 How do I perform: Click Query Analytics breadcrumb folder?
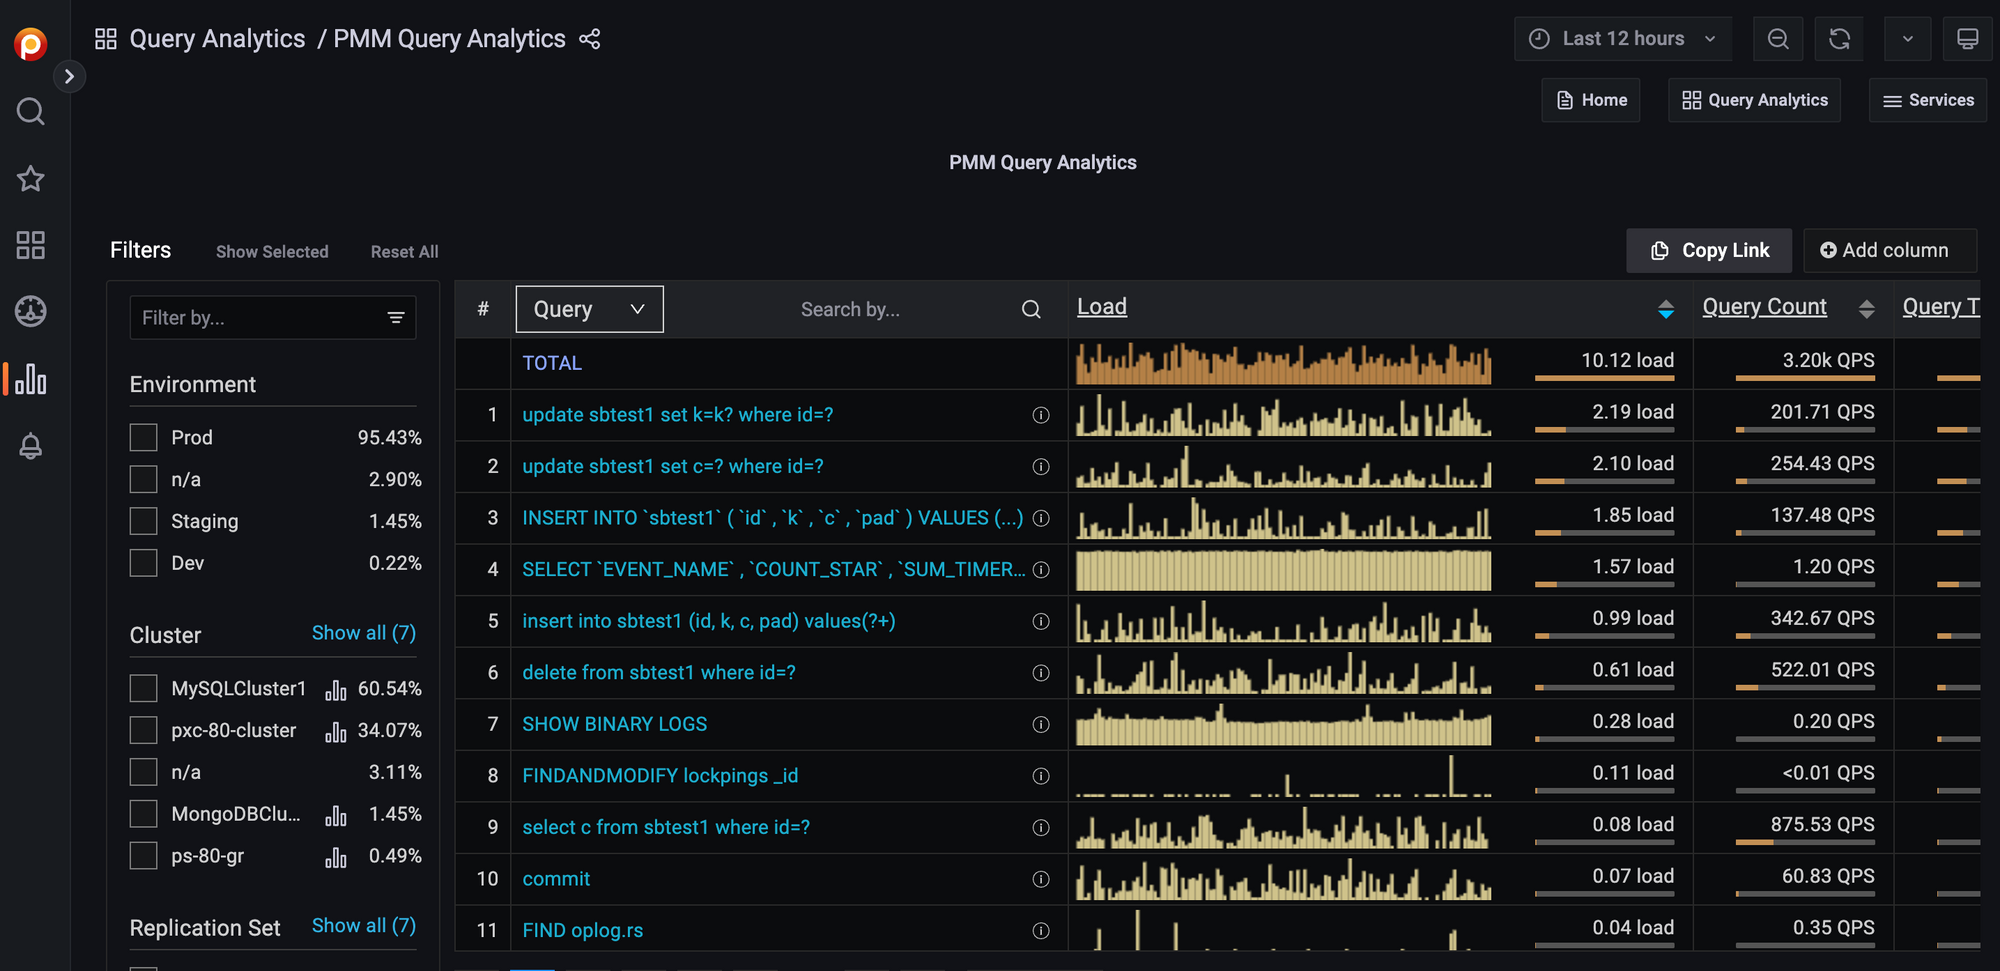pyautogui.click(x=217, y=39)
